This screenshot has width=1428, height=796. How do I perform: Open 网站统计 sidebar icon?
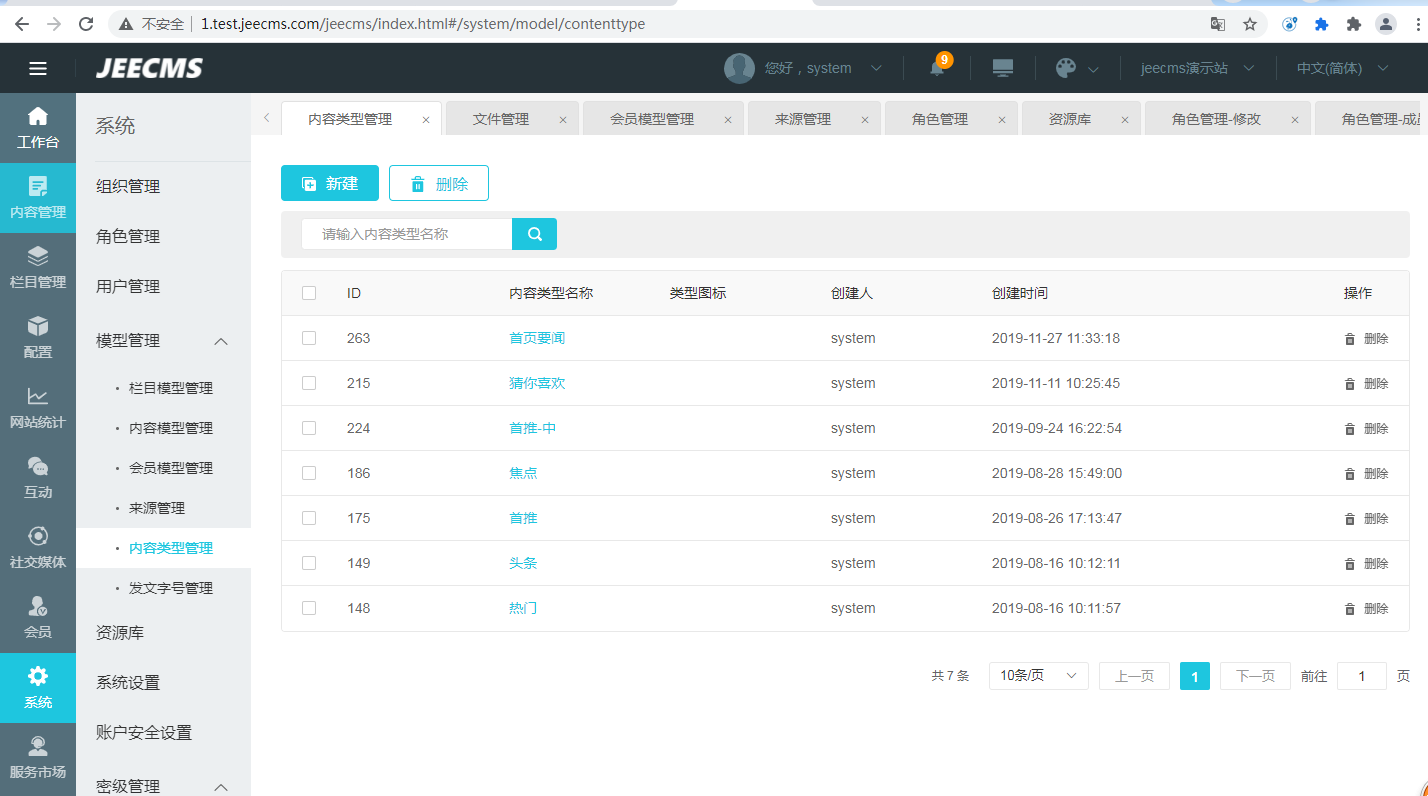tap(38, 408)
